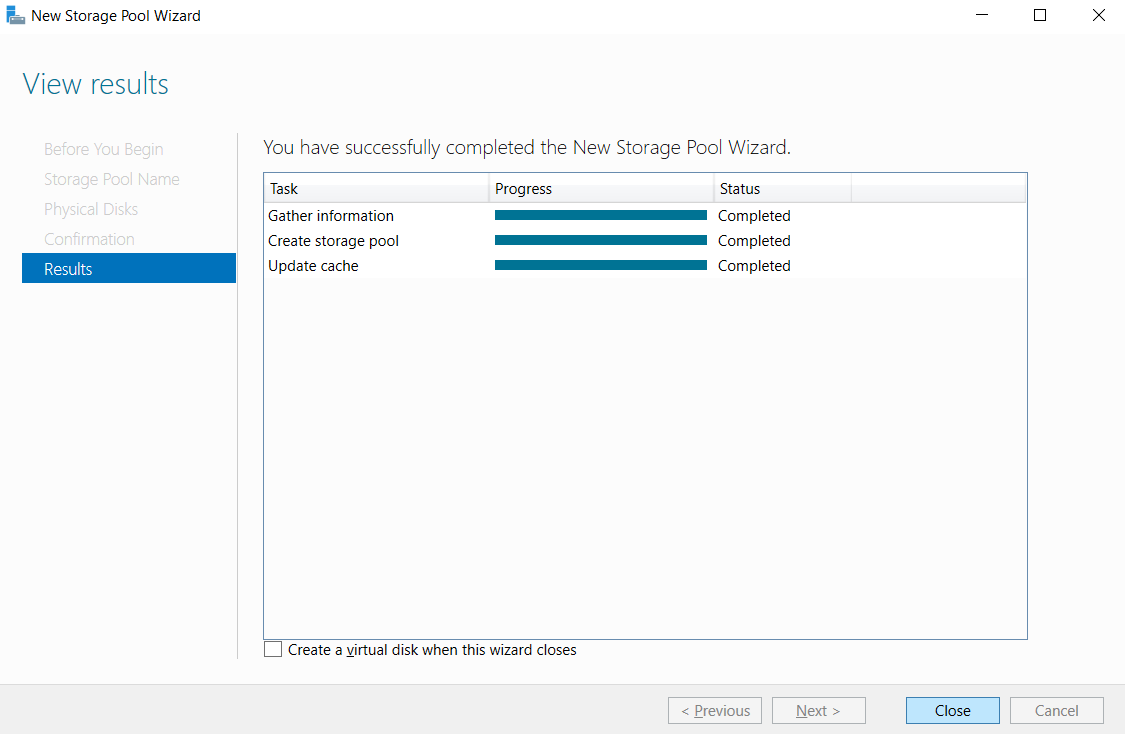Enable Create a virtual disk checkbox

click(273, 649)
